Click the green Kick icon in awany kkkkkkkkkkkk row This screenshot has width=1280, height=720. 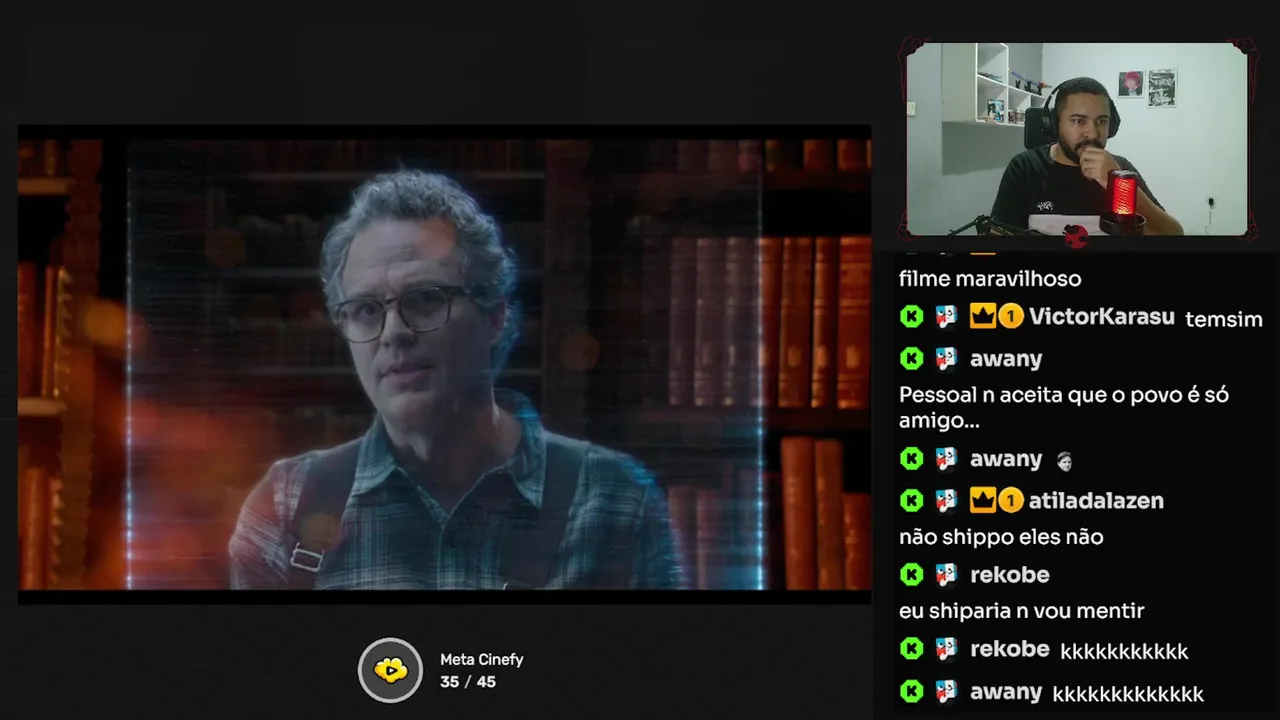911,691
